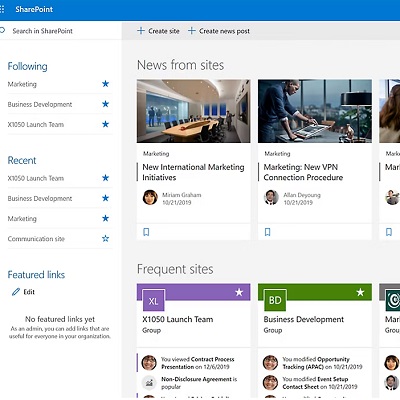Click the Featured links heading
400x400 pixels.
(x=36, y=275)
